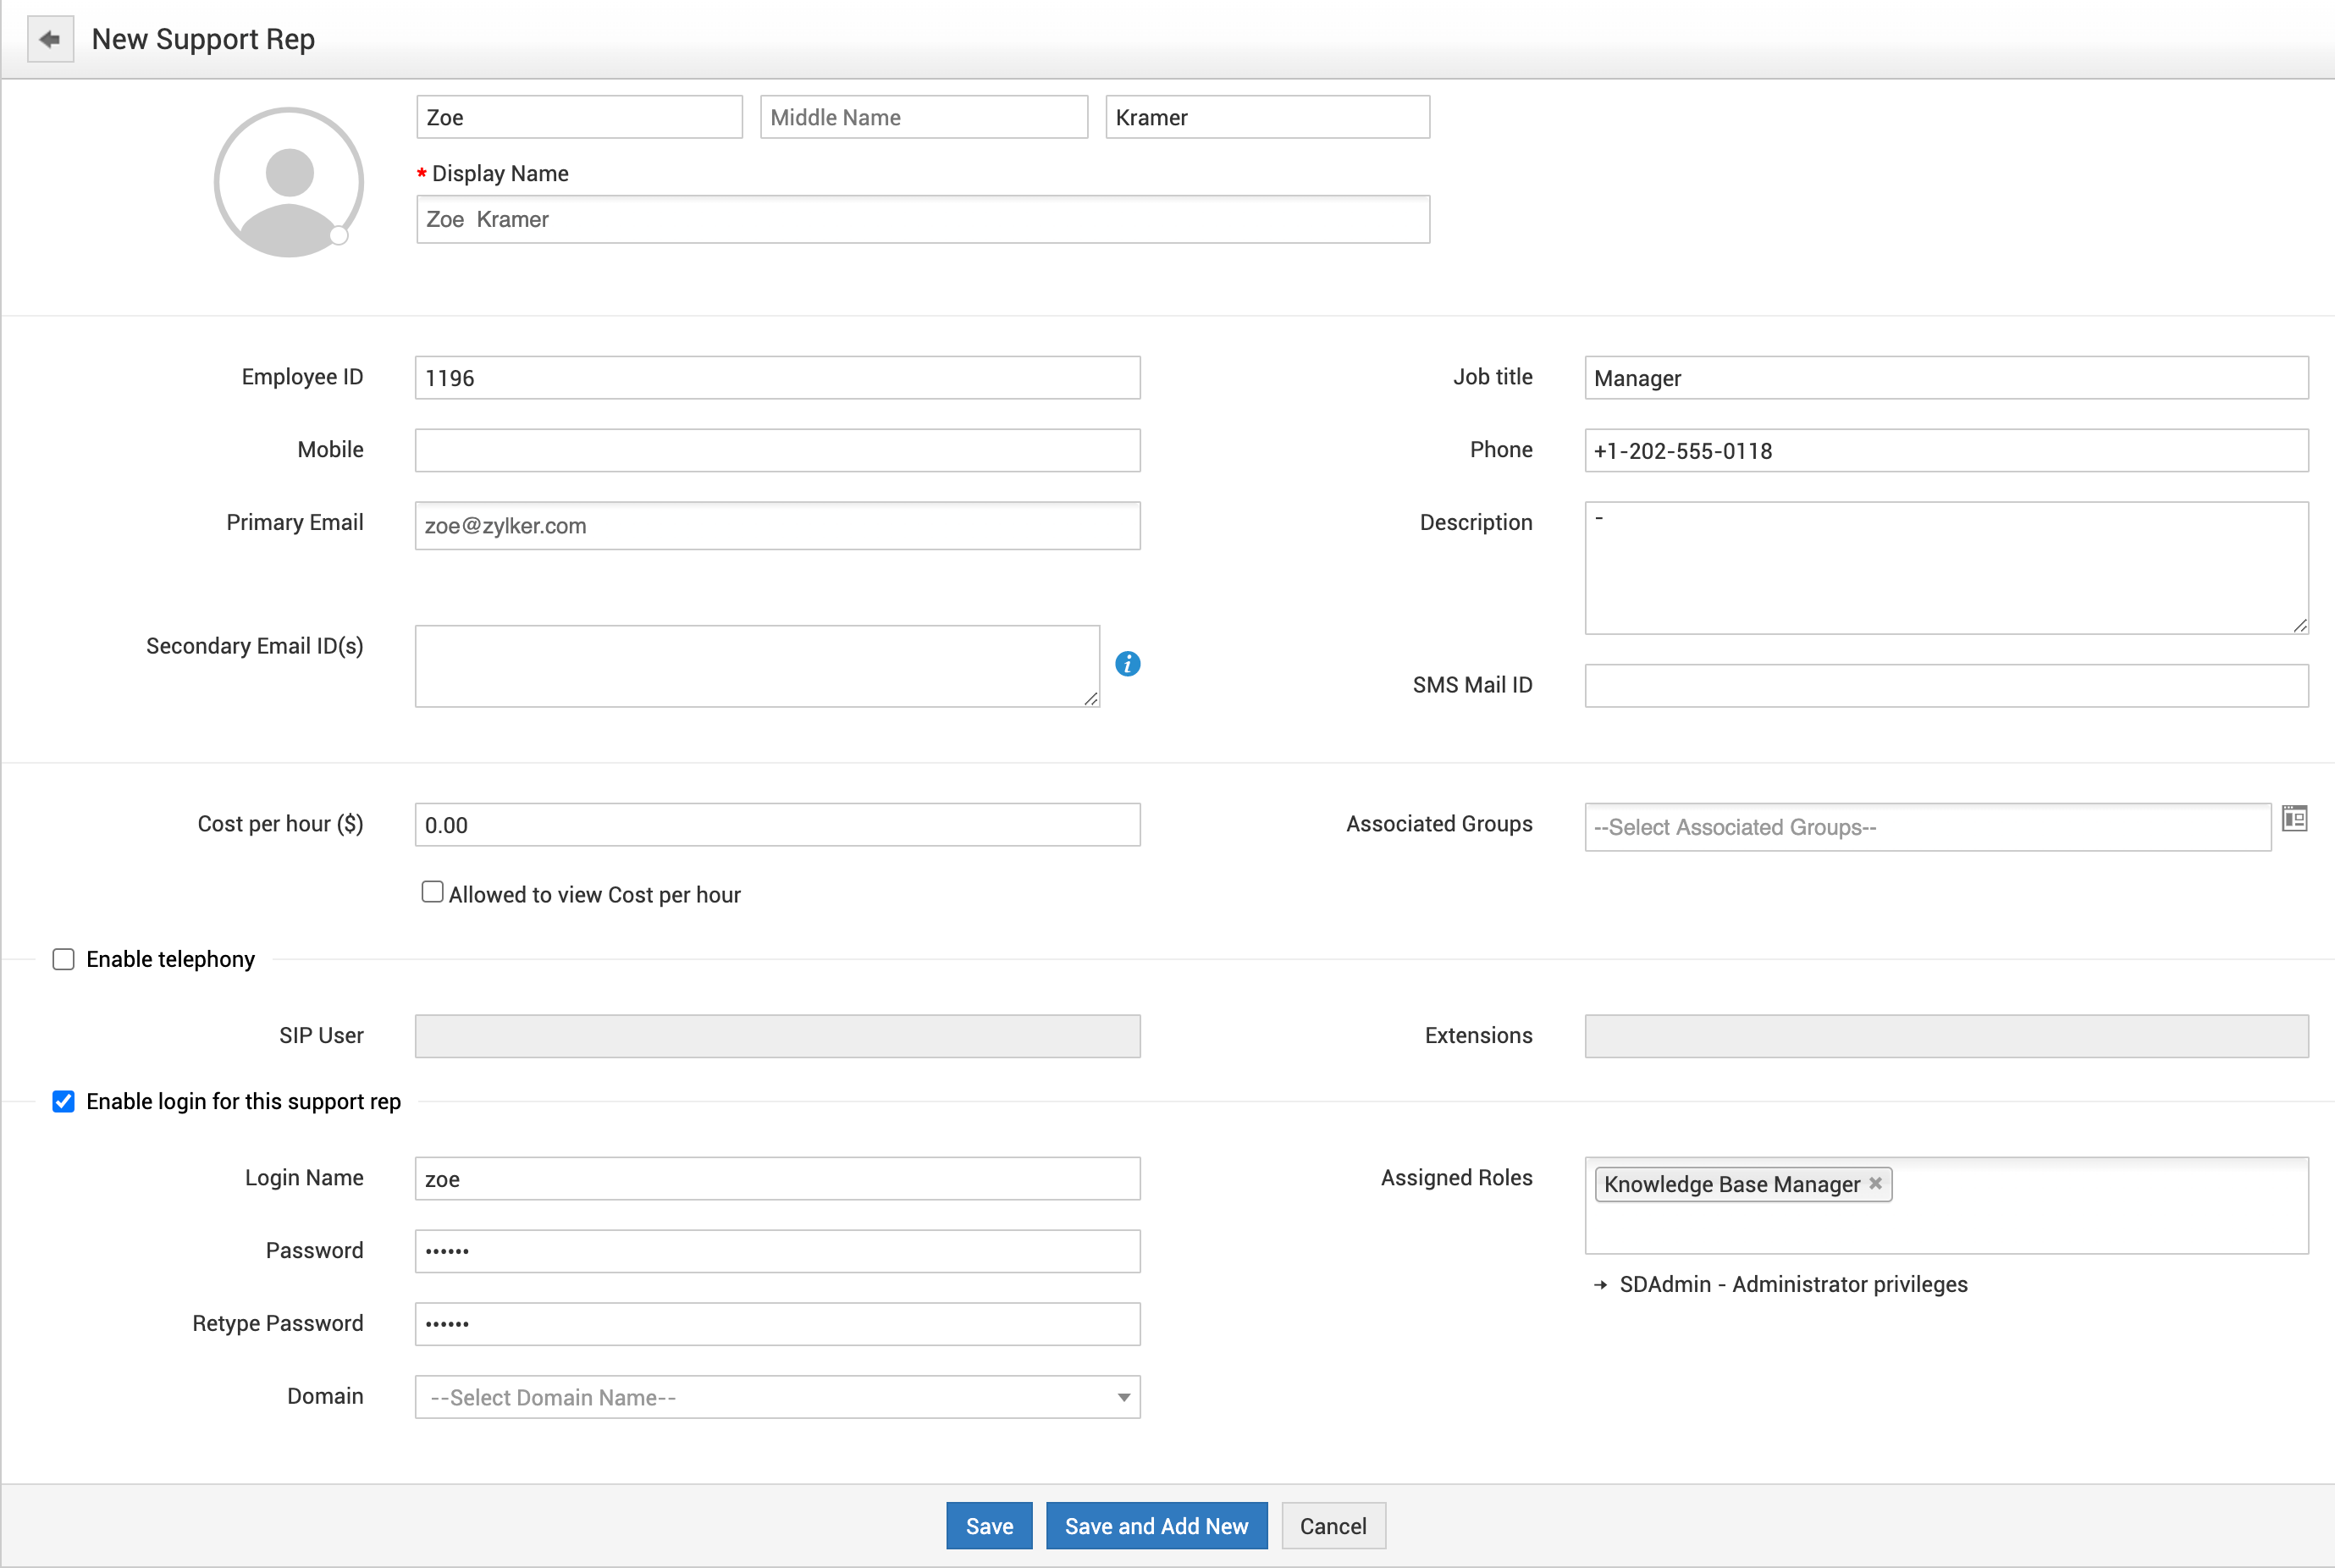Check Allowed to view Cost per hour
The width and height of the screenshot is (2335, 1568).
tap(432, 892)
